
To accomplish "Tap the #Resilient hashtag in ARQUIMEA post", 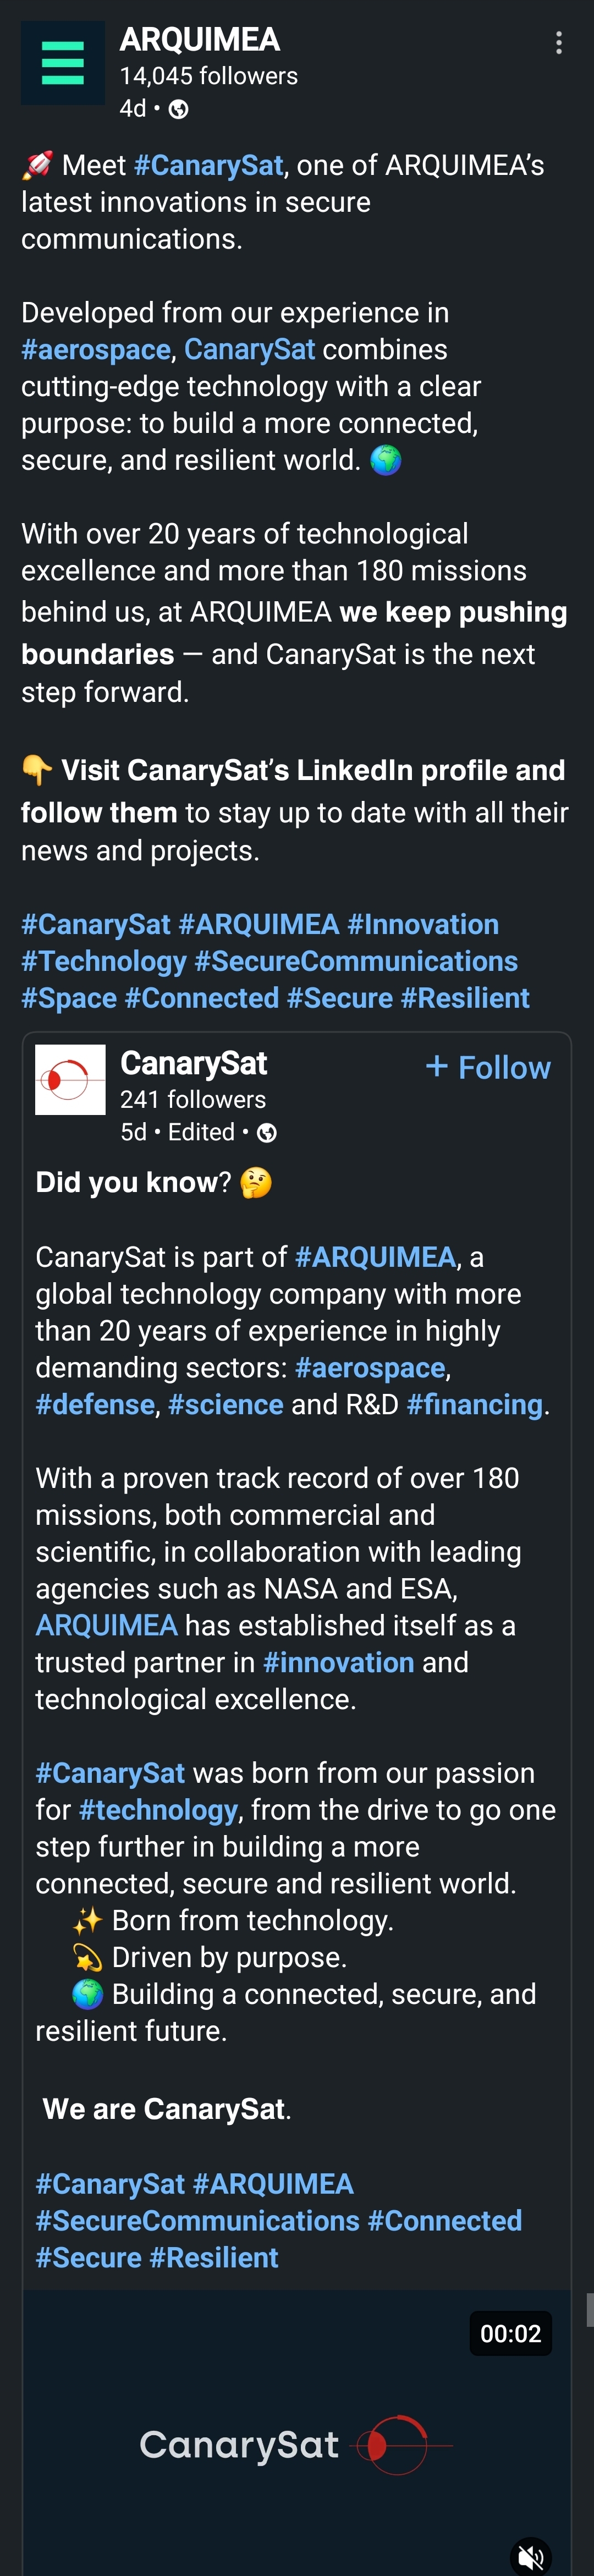I will click(x=465, y=998).
